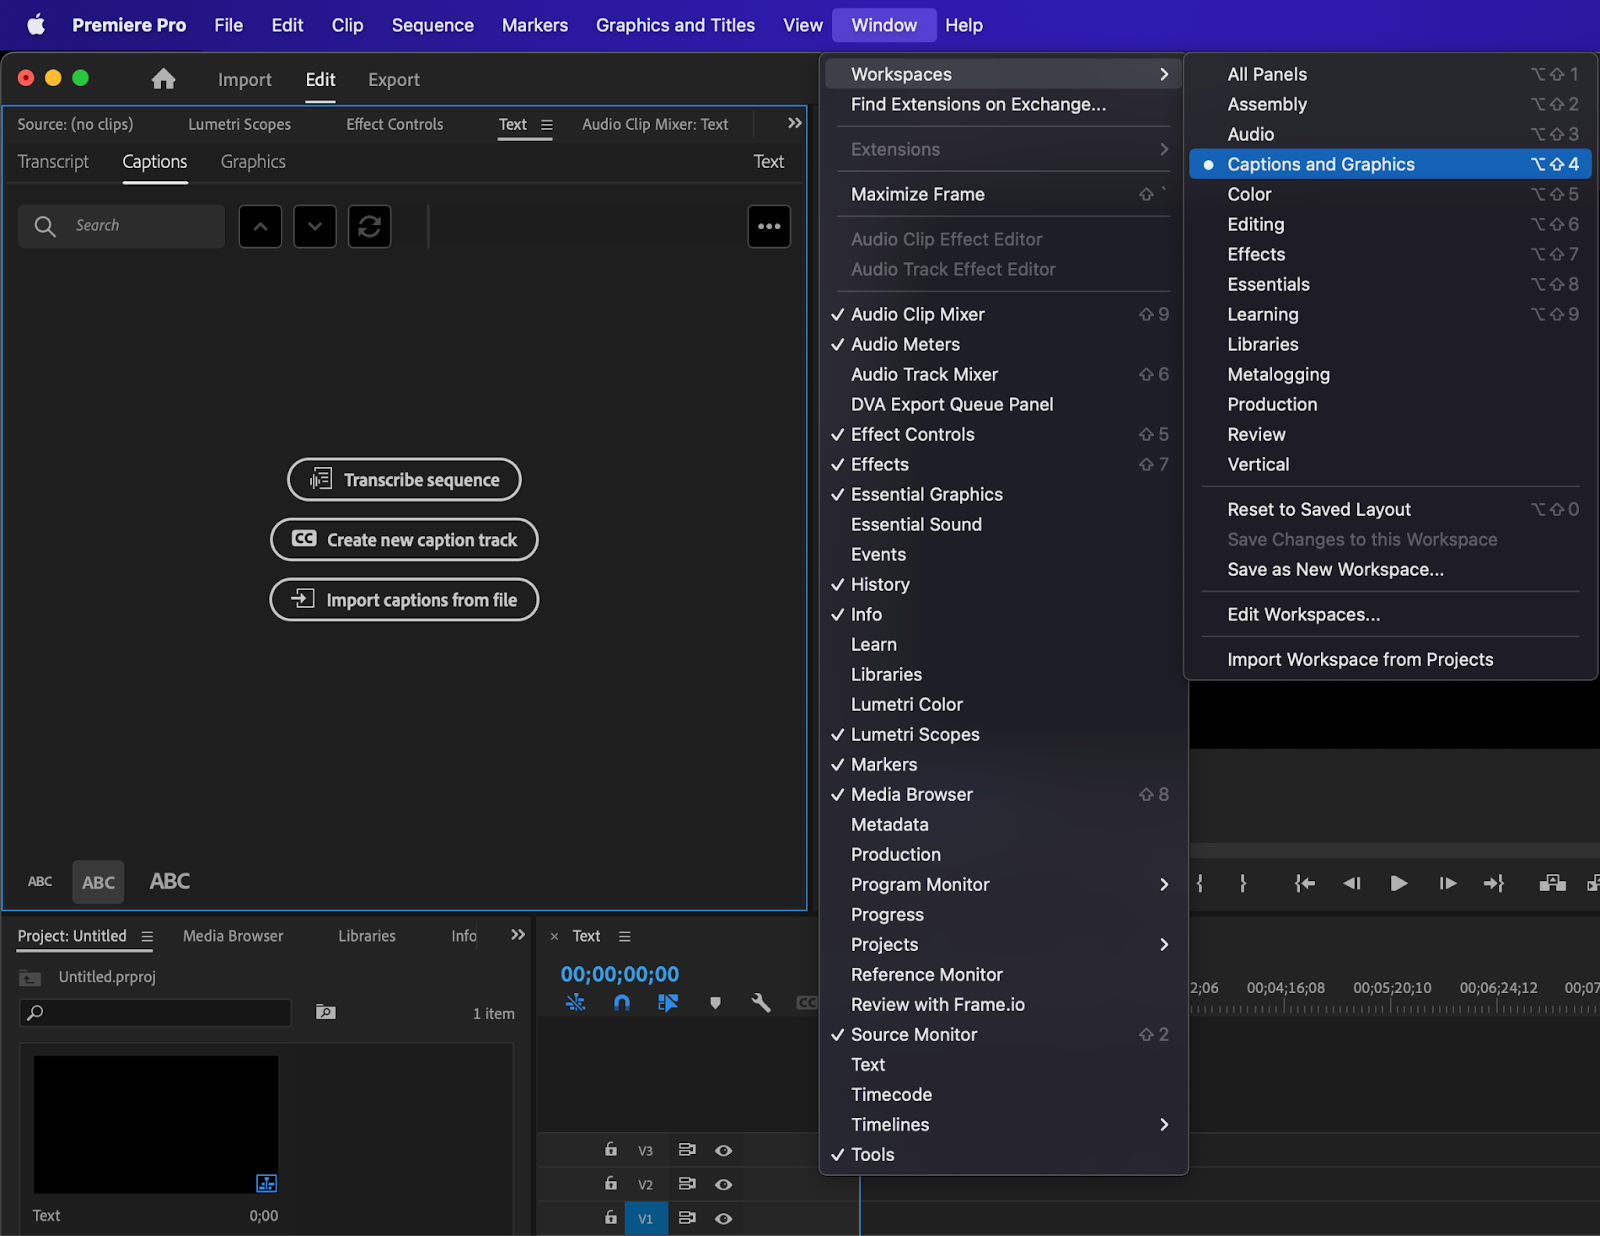Jump to next search result arrow
This screenshot has width=1600, height=1236.
tap(315, 226)
